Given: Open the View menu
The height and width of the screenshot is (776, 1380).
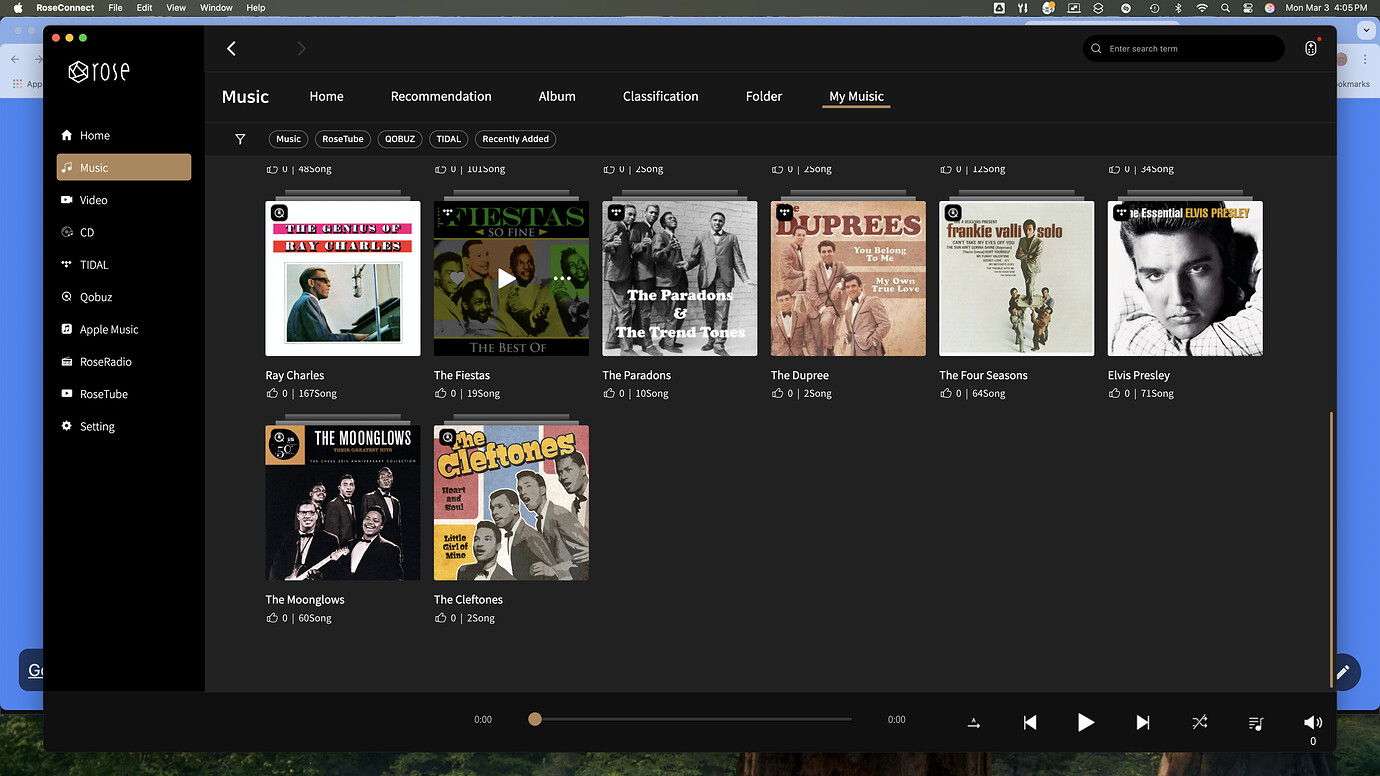Looking at the screenshot, I should coord(176,7).
